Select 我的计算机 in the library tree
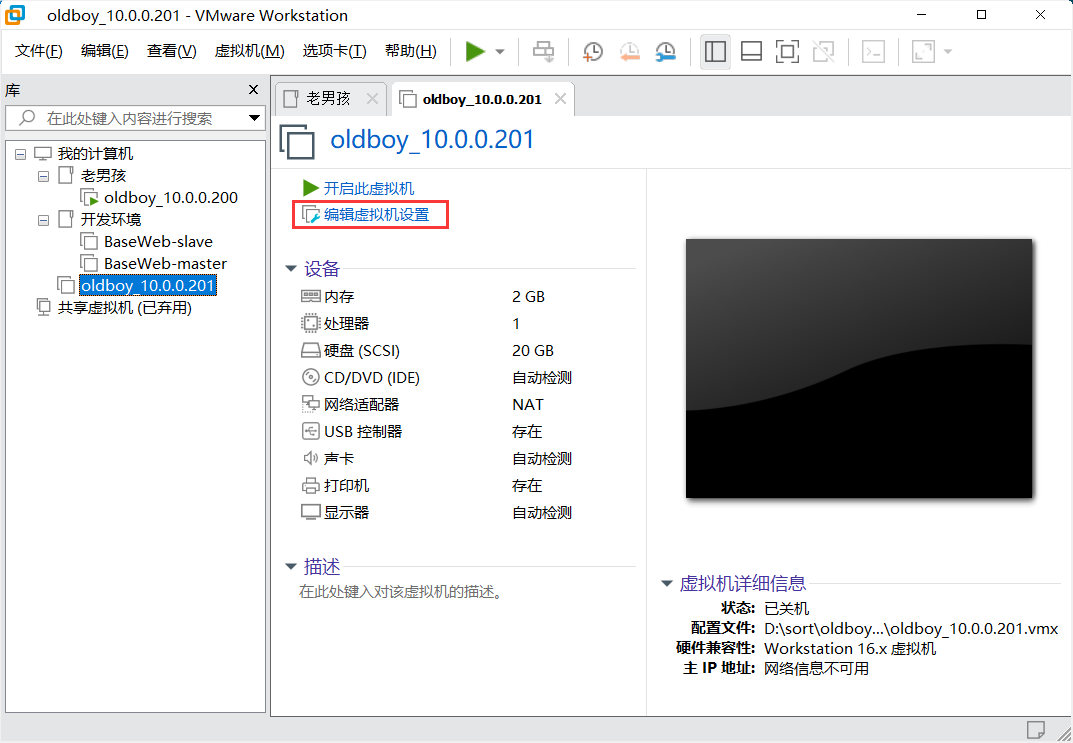The height and width of the screenshot is (743, 1073). click(95, 154)
